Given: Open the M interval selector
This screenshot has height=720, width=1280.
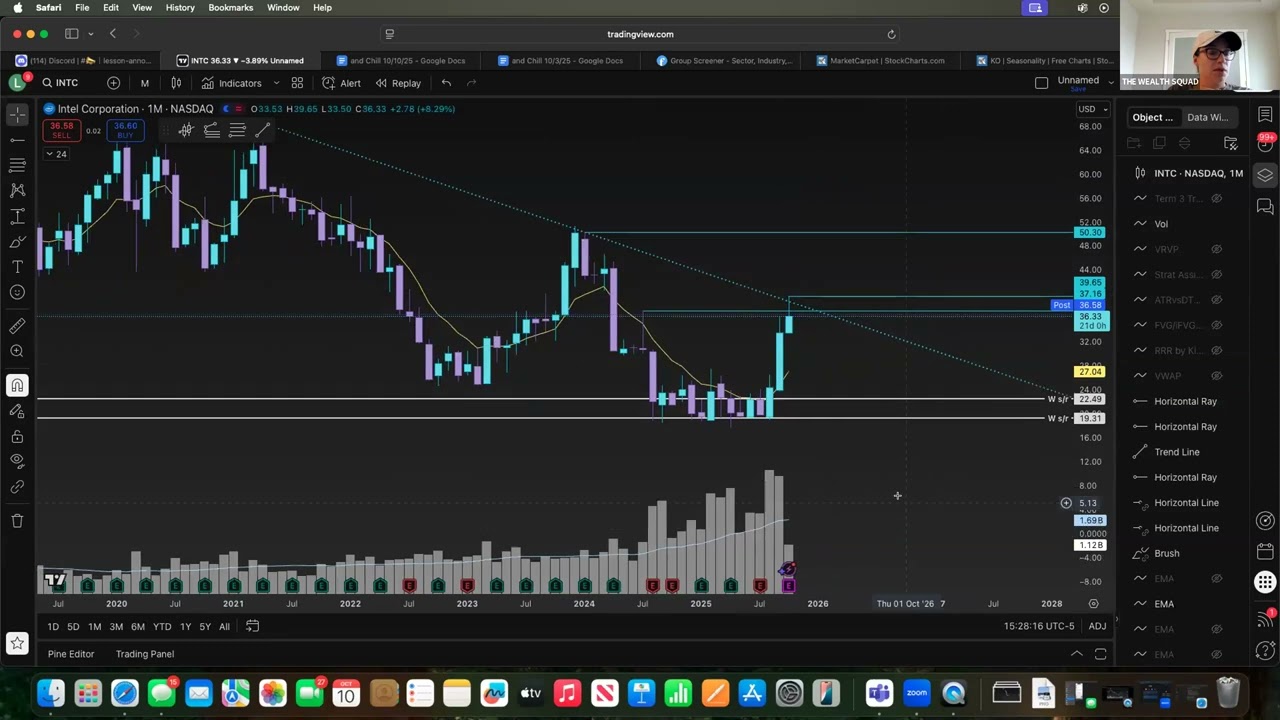Looking at the screenshot, I should (x=144, y=83).
